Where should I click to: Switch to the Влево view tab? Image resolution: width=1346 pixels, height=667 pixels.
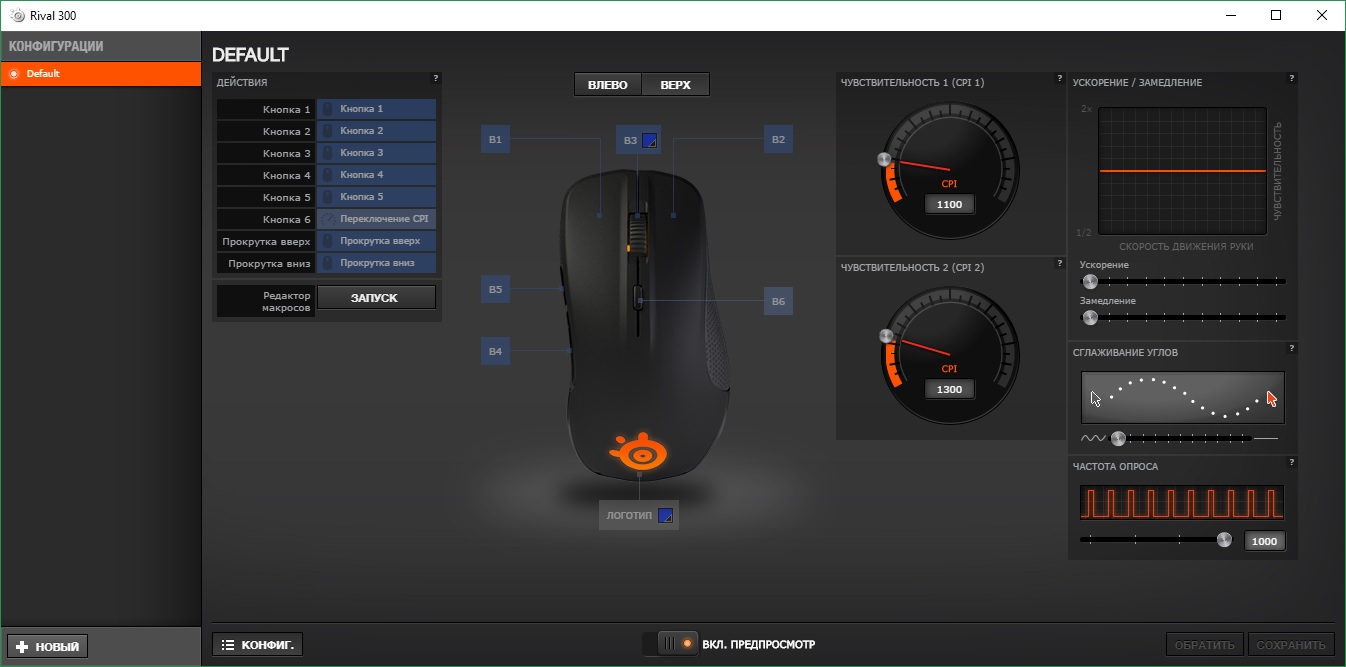pyautogui.click(x=608, y=85)
